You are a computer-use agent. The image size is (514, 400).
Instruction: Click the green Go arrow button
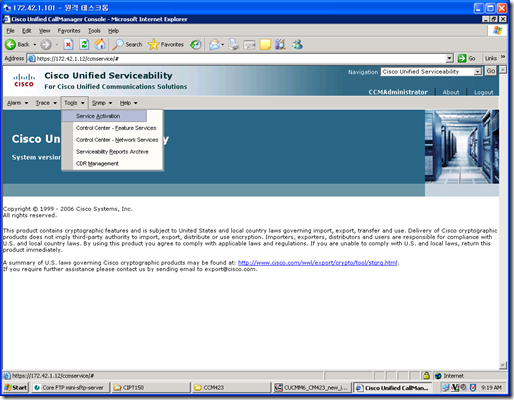462,58
